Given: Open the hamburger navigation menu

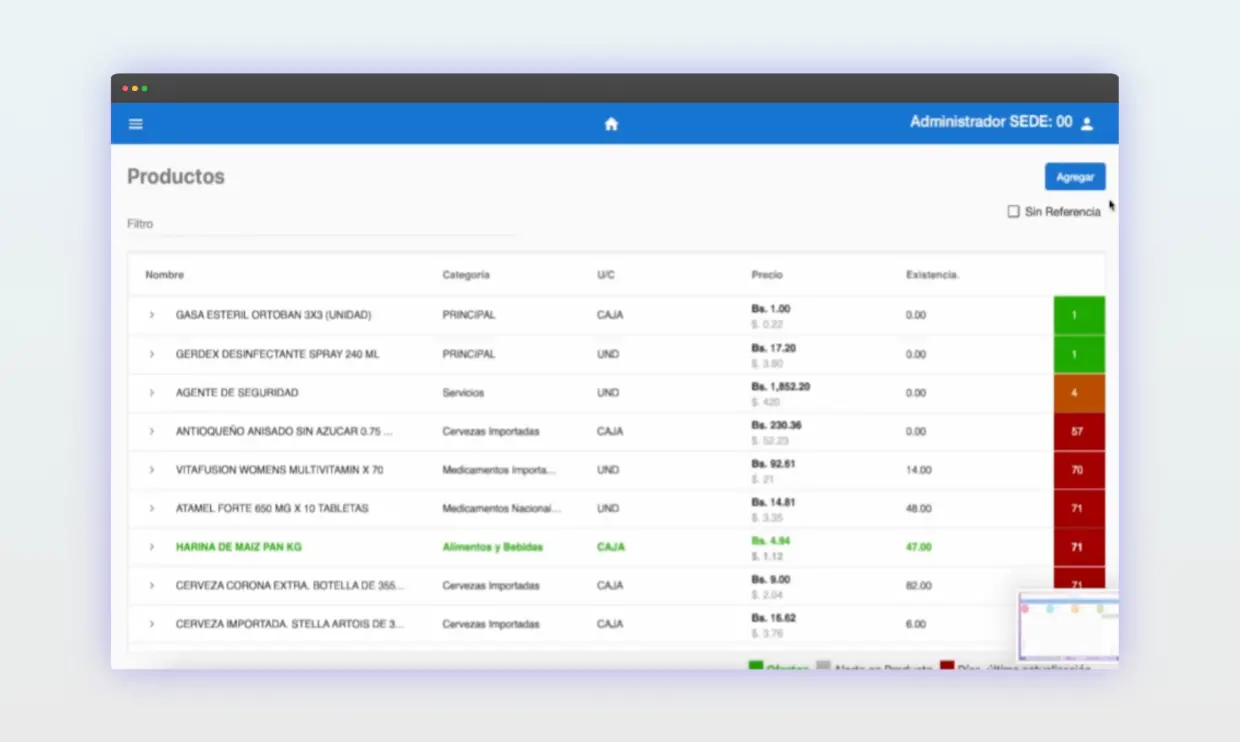Looking at the screenshot, I should tap(136, 124).
